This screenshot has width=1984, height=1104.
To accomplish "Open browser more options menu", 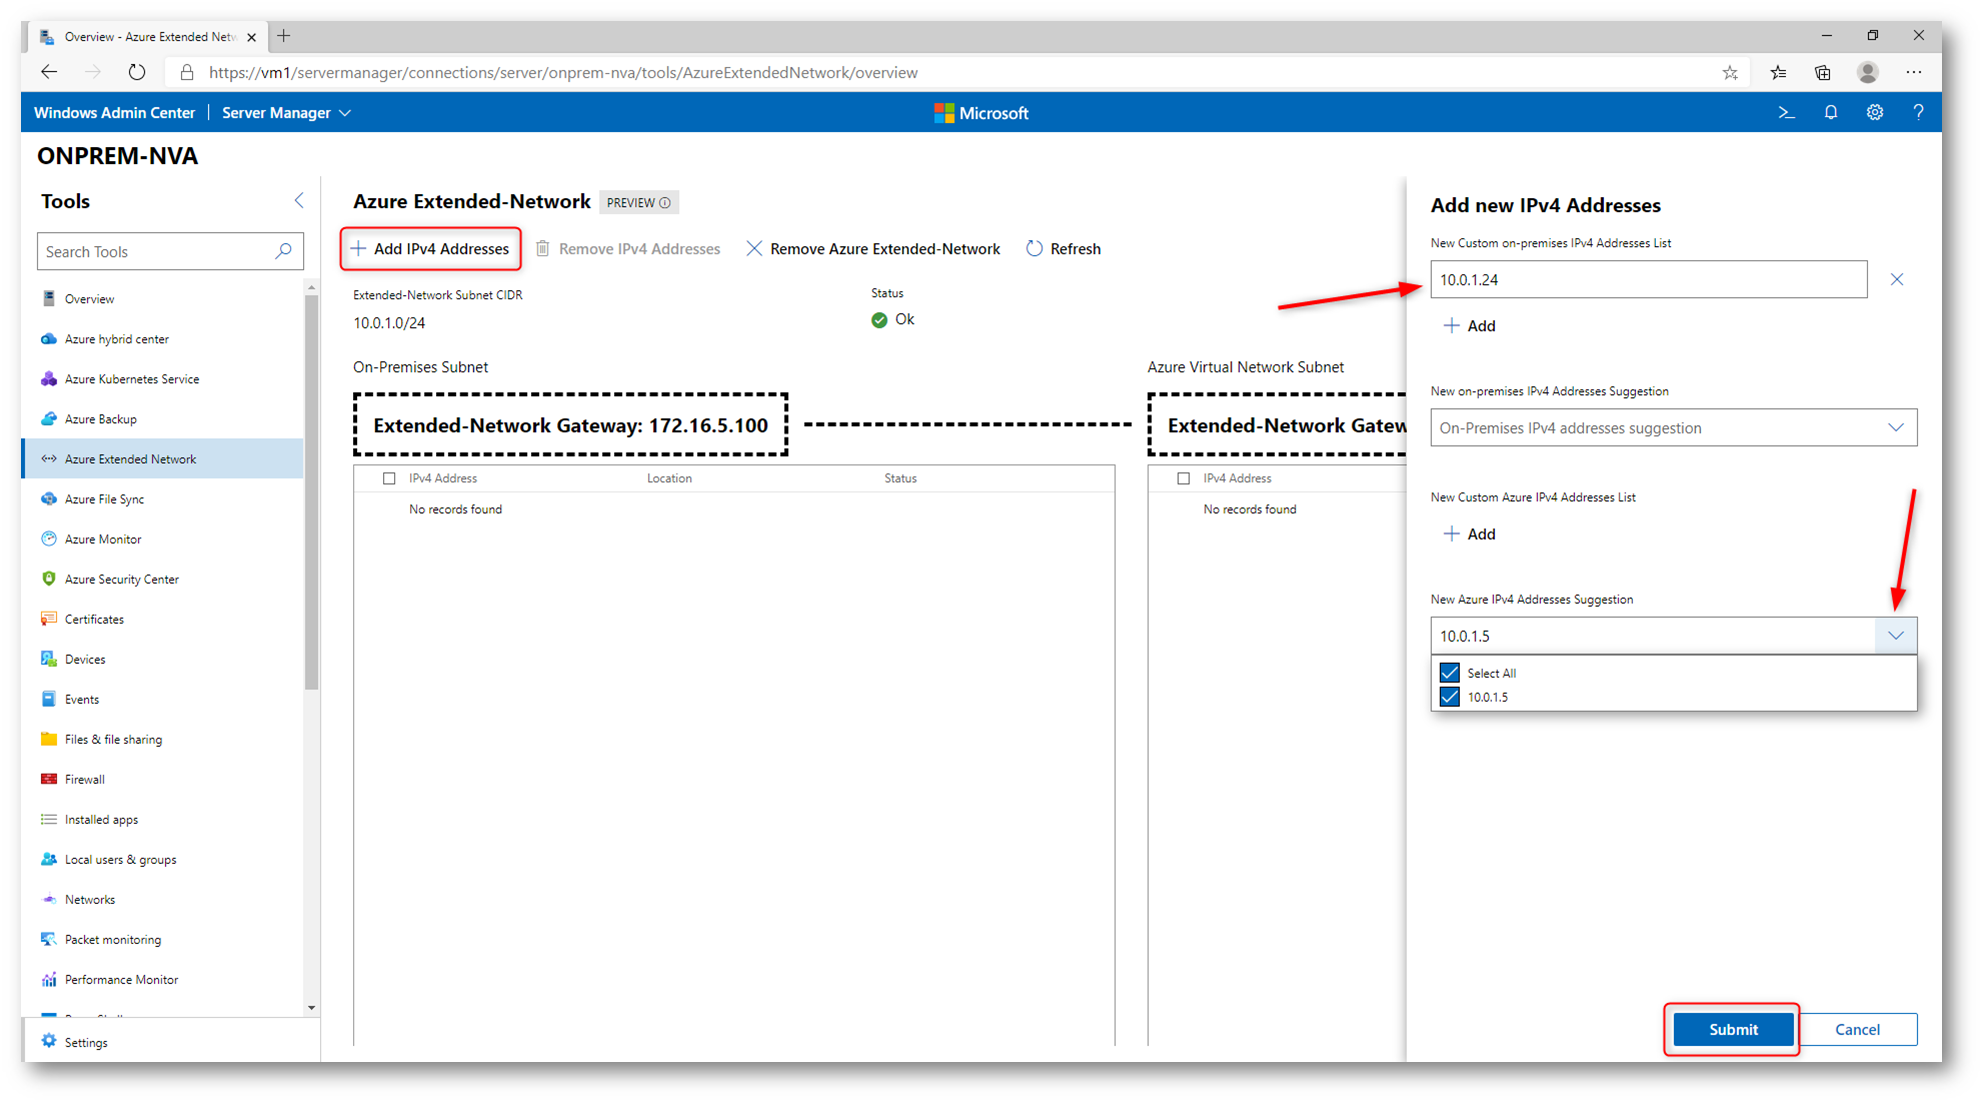I will tap(1913, 72).
